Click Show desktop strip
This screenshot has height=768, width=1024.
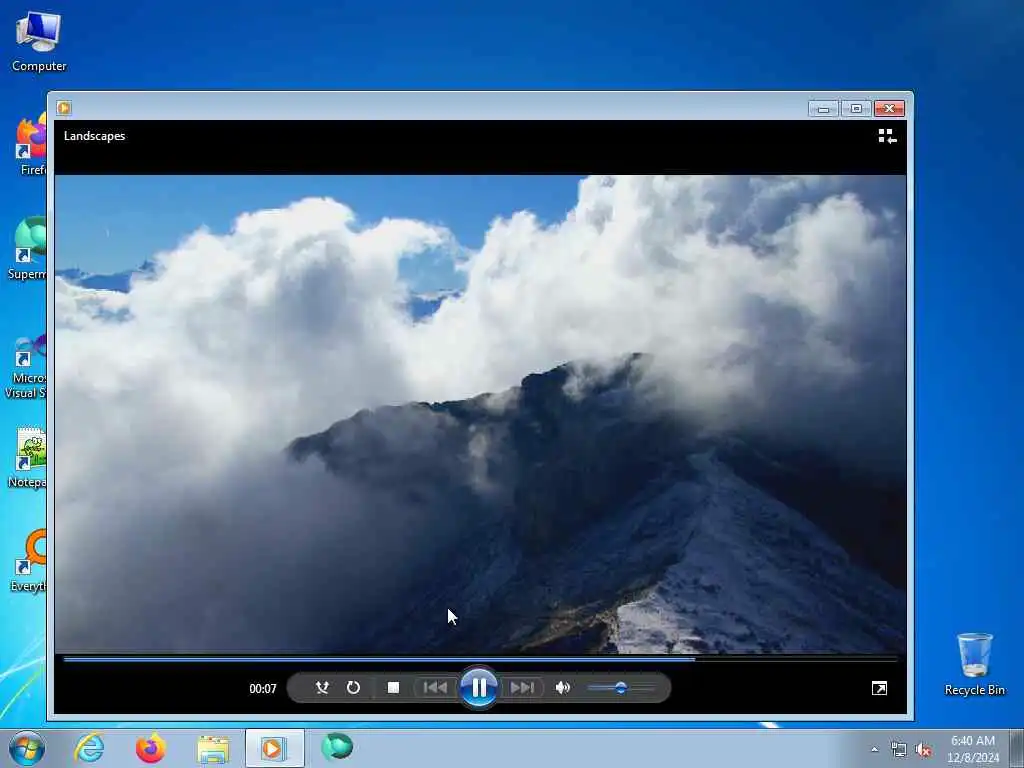coord(1017,748)
